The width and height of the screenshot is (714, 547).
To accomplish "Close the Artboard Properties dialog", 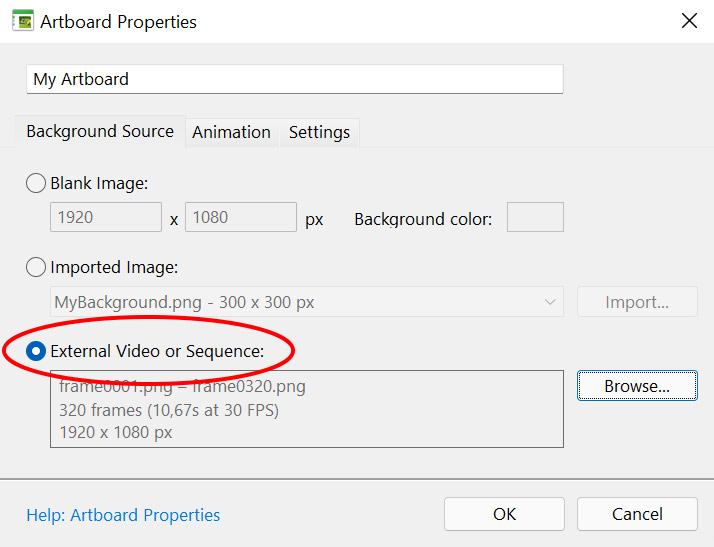I will click(x=689, y=21).
